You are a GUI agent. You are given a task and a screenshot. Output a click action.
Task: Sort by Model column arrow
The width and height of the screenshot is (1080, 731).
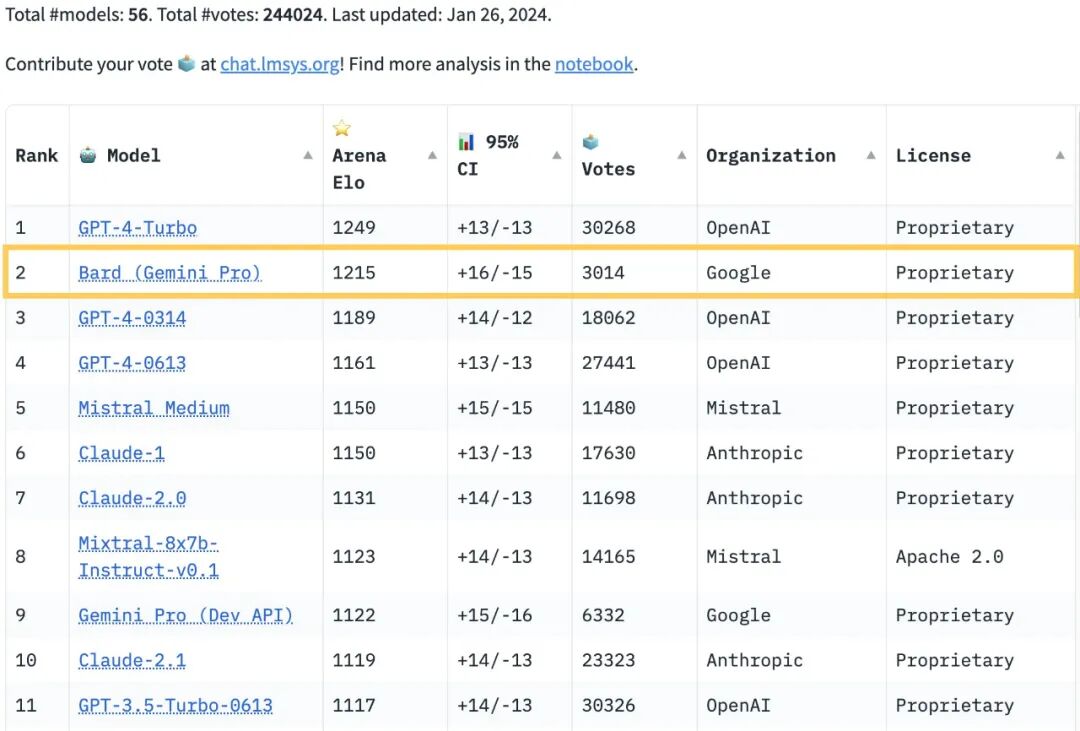pos(308,156)
